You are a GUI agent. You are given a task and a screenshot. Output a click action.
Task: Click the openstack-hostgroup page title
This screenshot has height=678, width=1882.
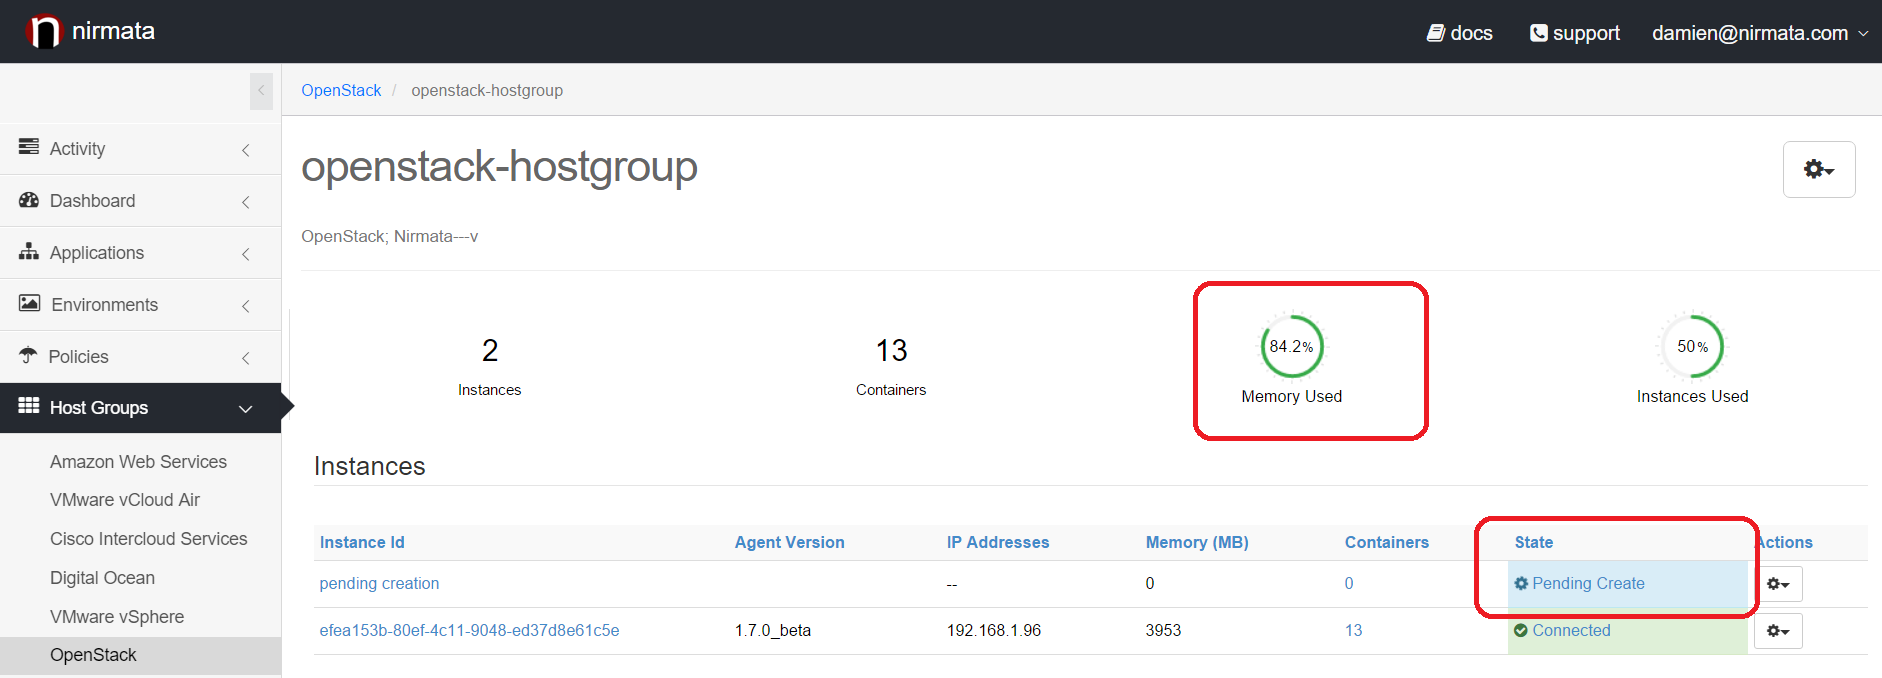[499, 167]
